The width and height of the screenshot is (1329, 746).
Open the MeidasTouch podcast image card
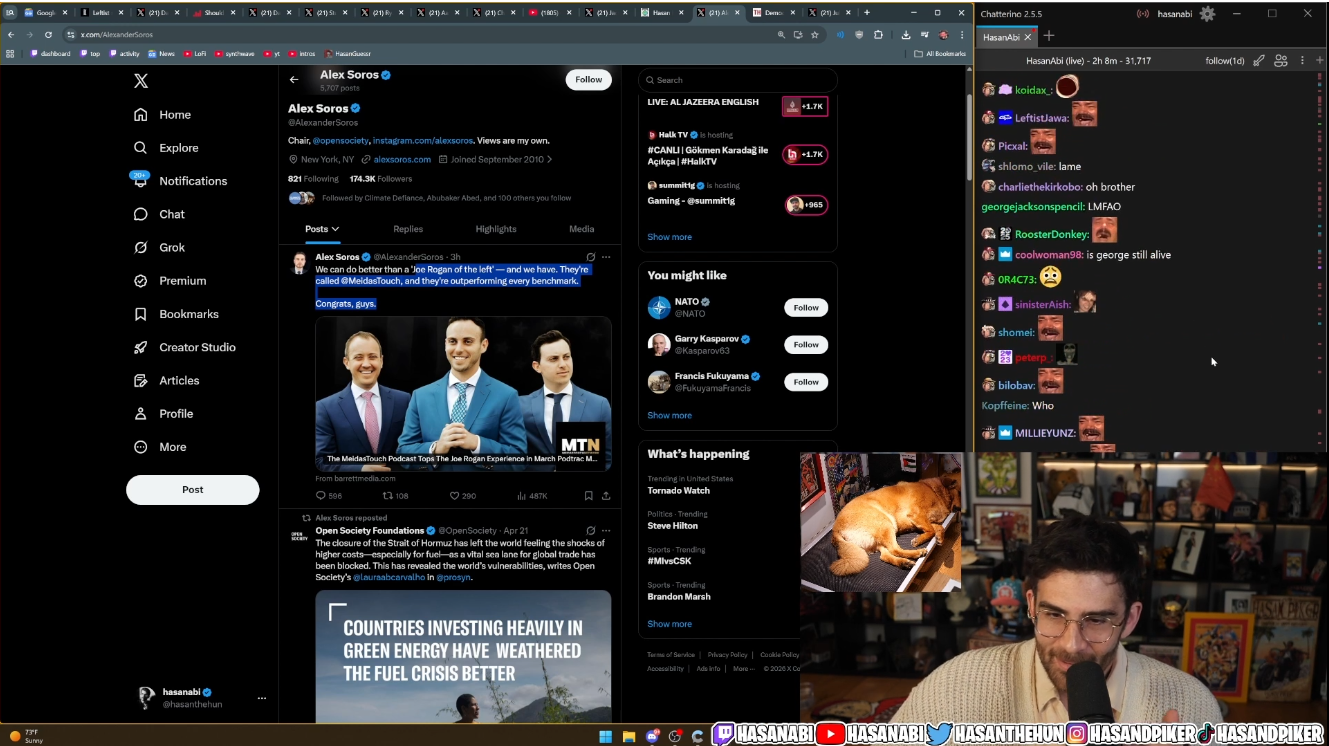click(x=463, y=394)
